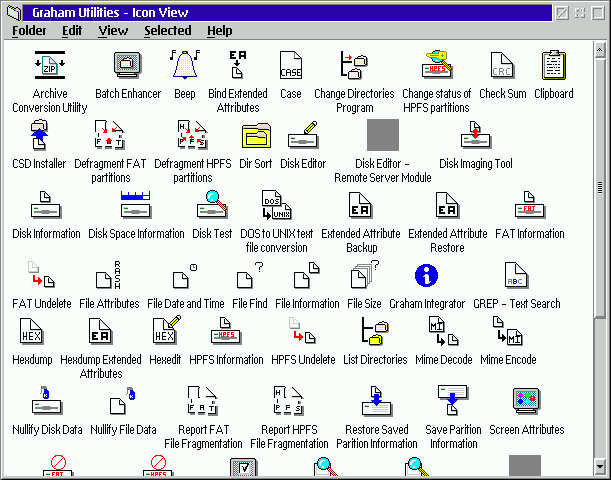Open the Check Sum utility
The width and height of the screenshot is (611, 480).
click(x=502, y=66)
